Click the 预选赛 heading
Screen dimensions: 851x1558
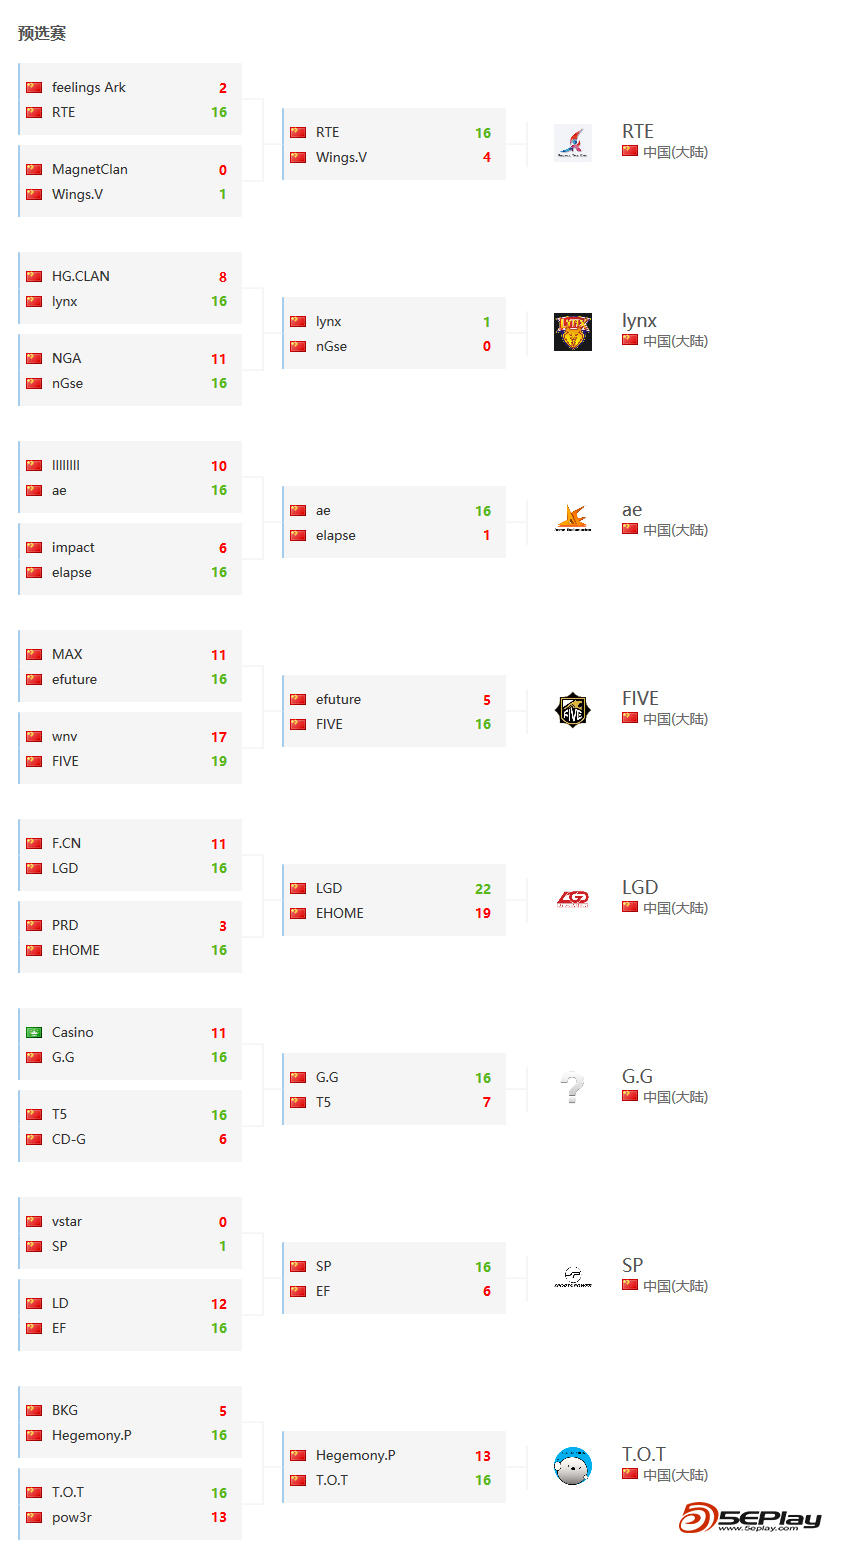click(x=42, y=33)
